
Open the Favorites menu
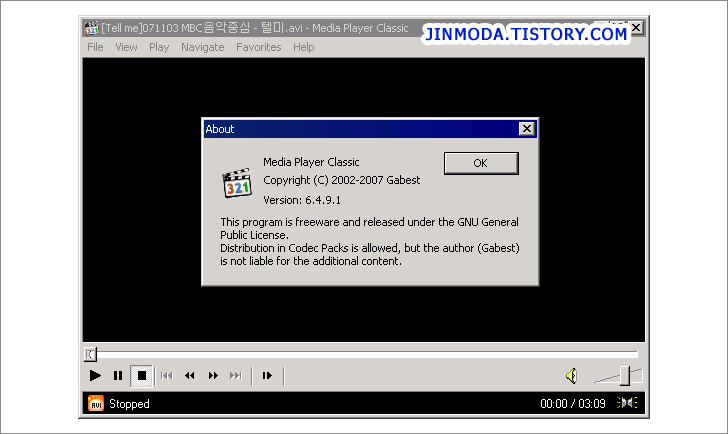coord(259,47)
